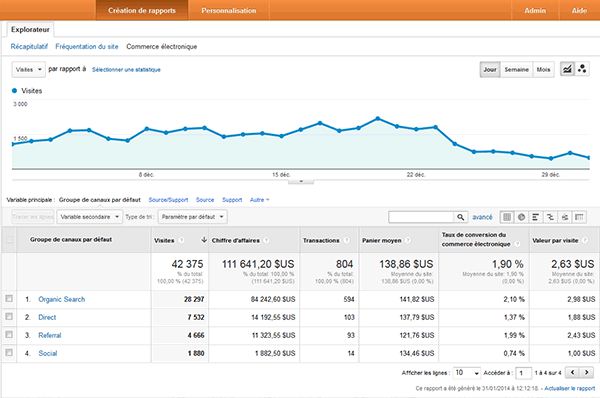600x398 pixels.
Task: Open help for Visites column
Action: pos(181,240)
